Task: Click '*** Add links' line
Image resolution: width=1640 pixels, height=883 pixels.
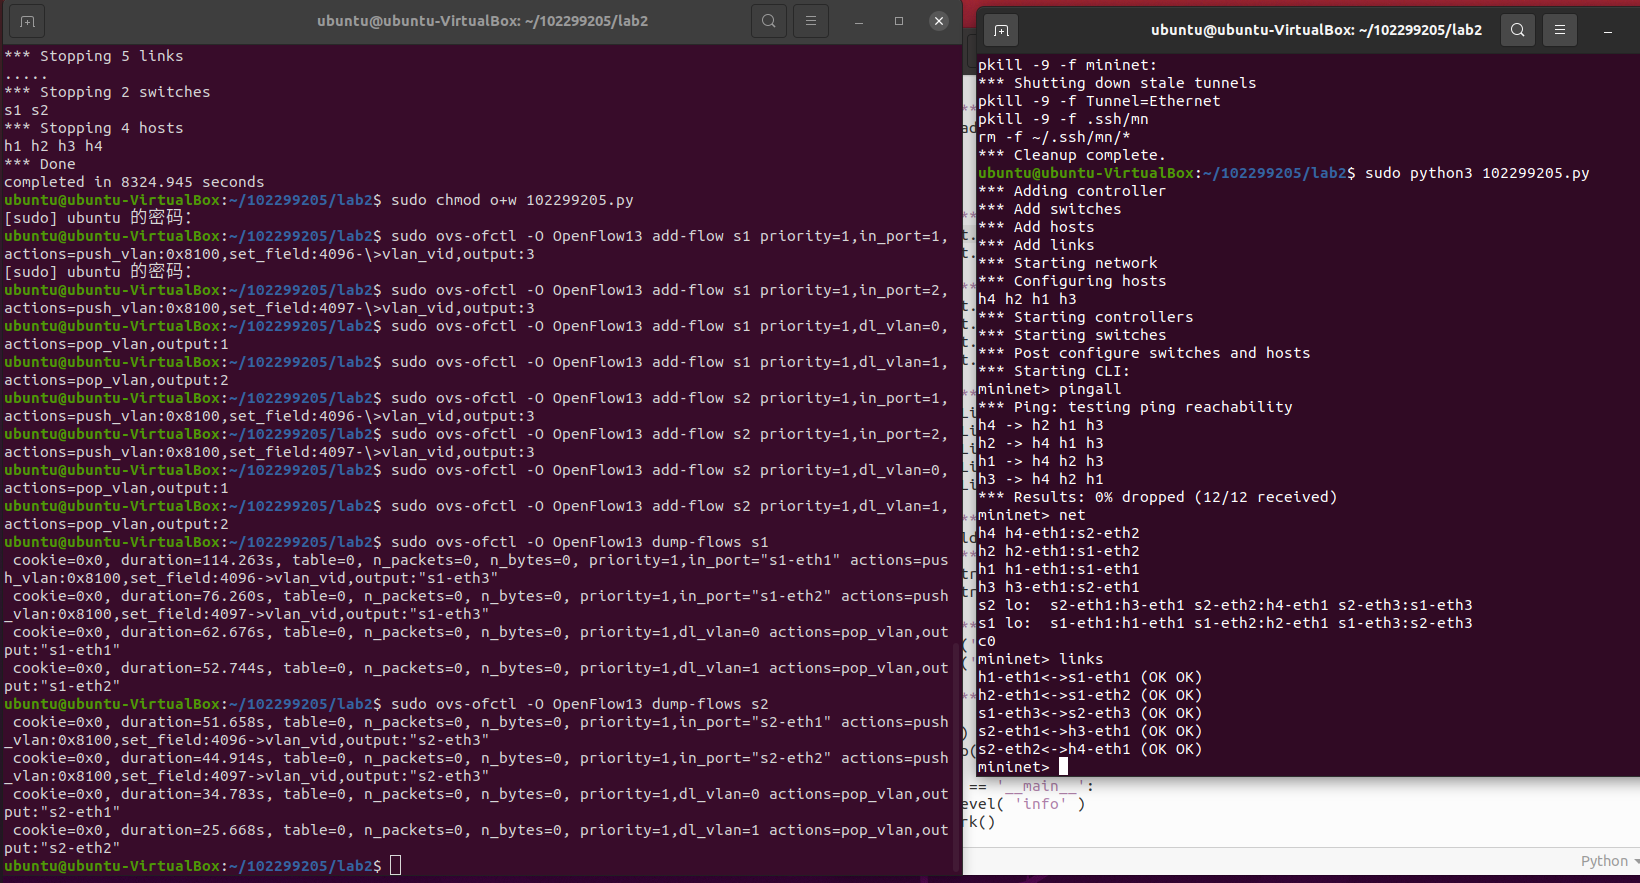Action: click(1036, 245)
